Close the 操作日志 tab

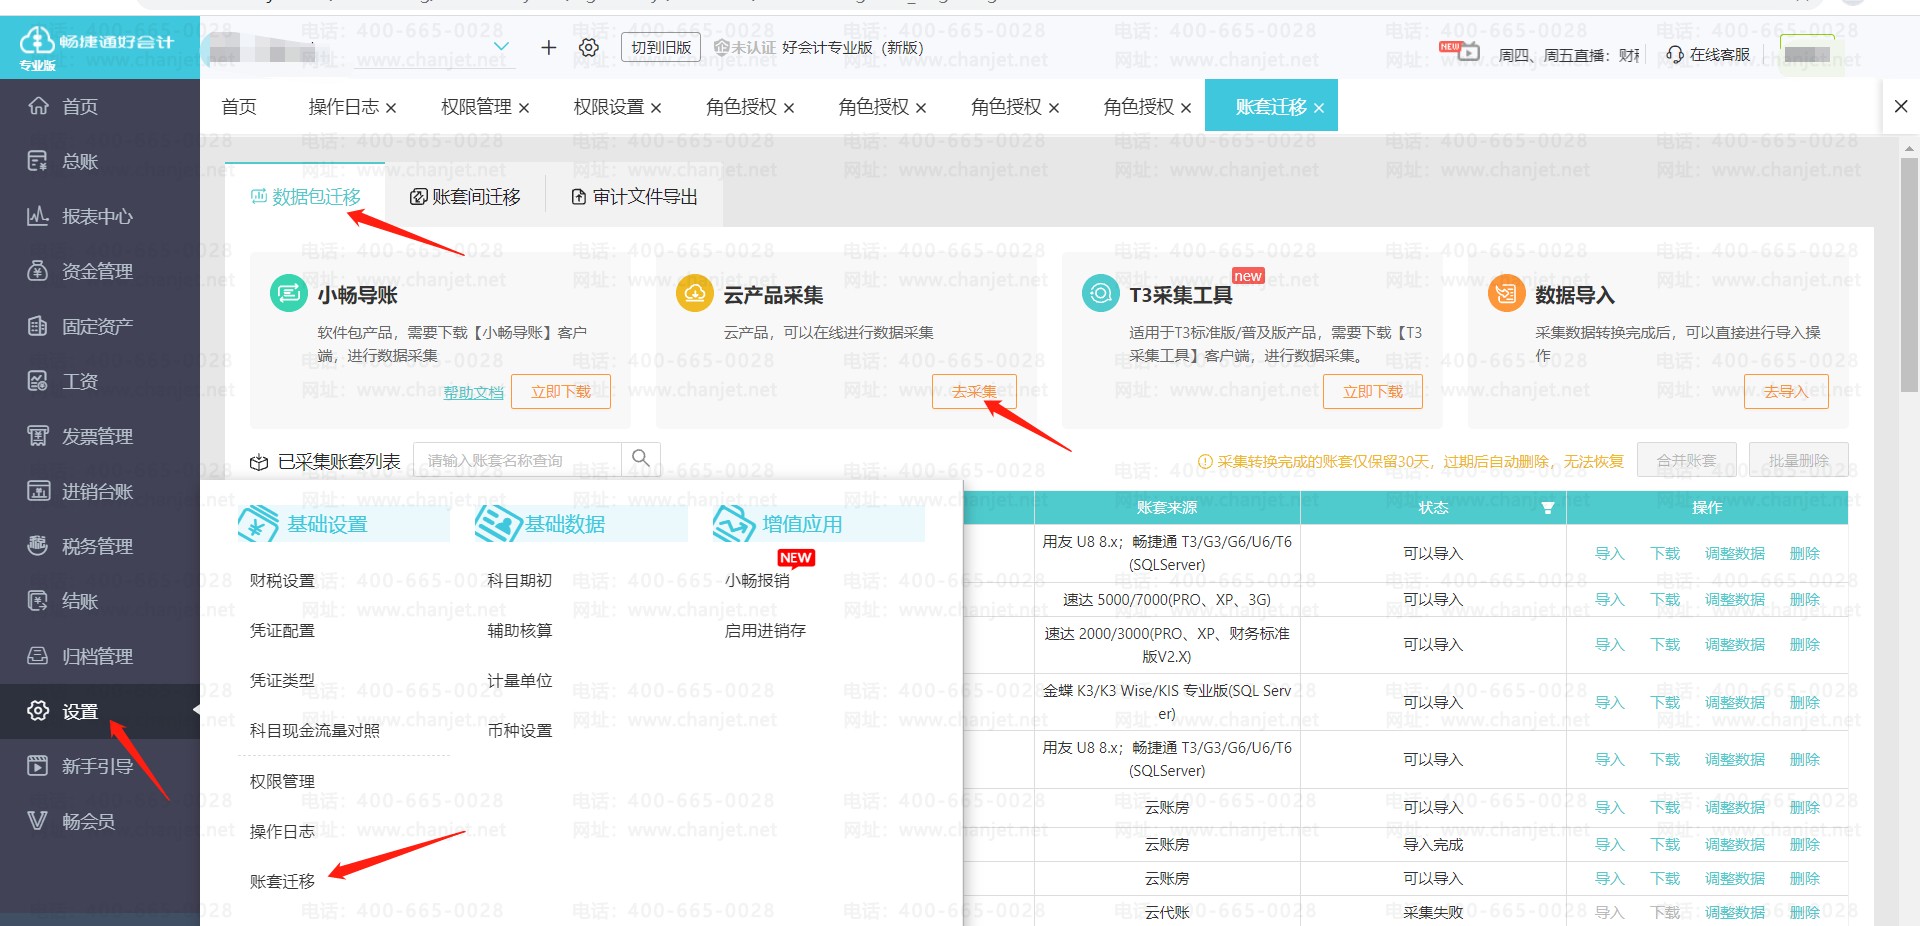pos(391,108)
